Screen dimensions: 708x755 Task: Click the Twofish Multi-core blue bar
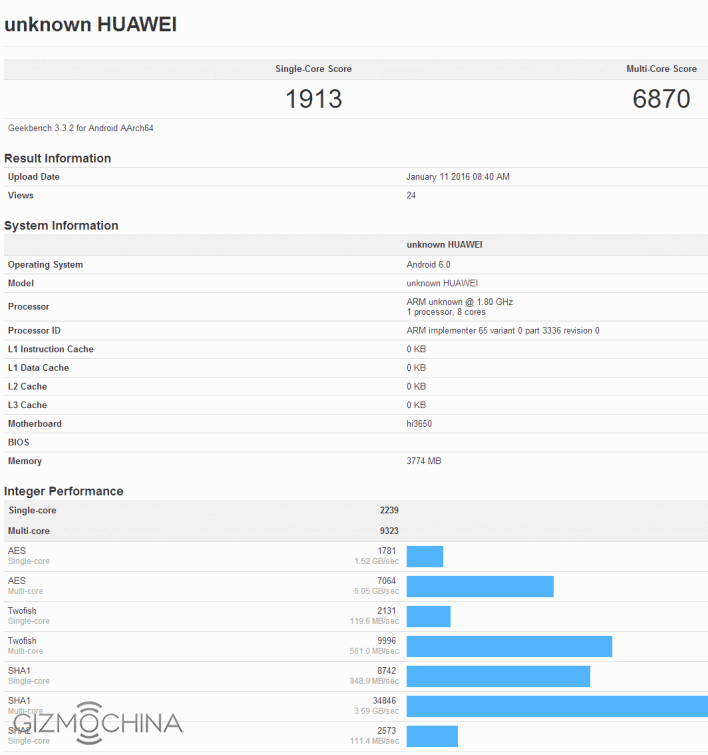[x=510, y=647]
